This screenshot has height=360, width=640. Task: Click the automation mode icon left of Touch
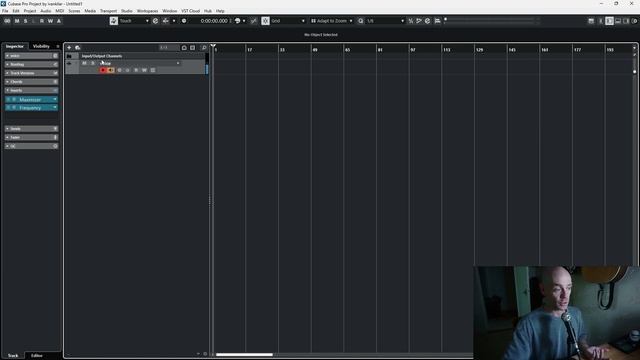point(114,21)
